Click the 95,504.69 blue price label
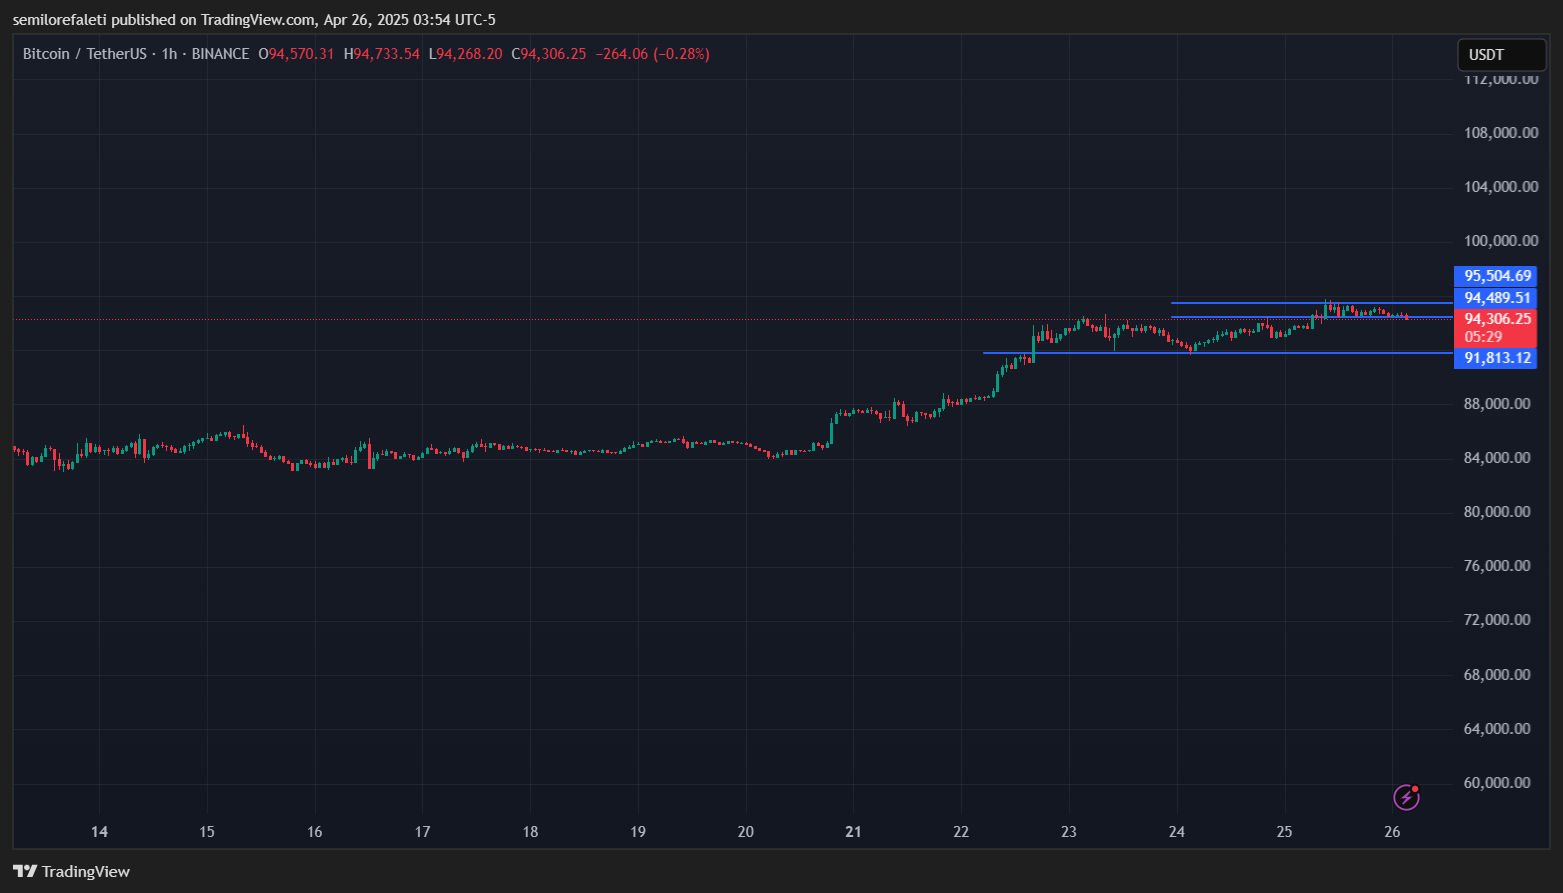1563x893 pixels. [x=1495, y=276]
